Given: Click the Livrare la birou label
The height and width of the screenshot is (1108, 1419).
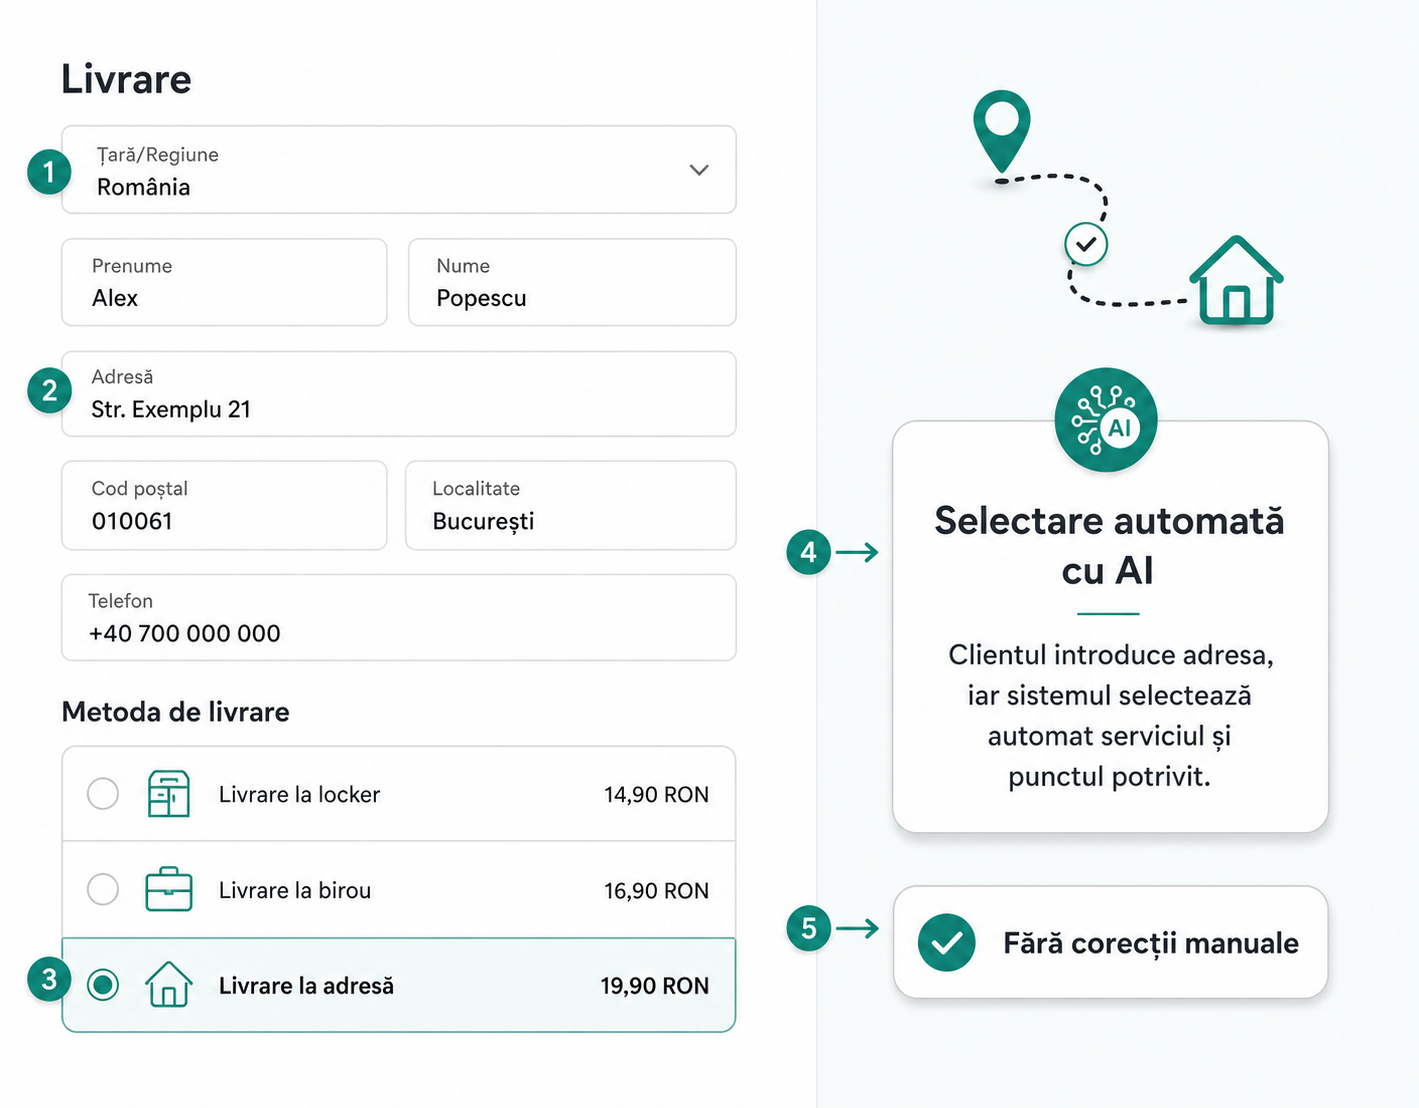Looking at the screenshot, I should click(x=295, y=891).
